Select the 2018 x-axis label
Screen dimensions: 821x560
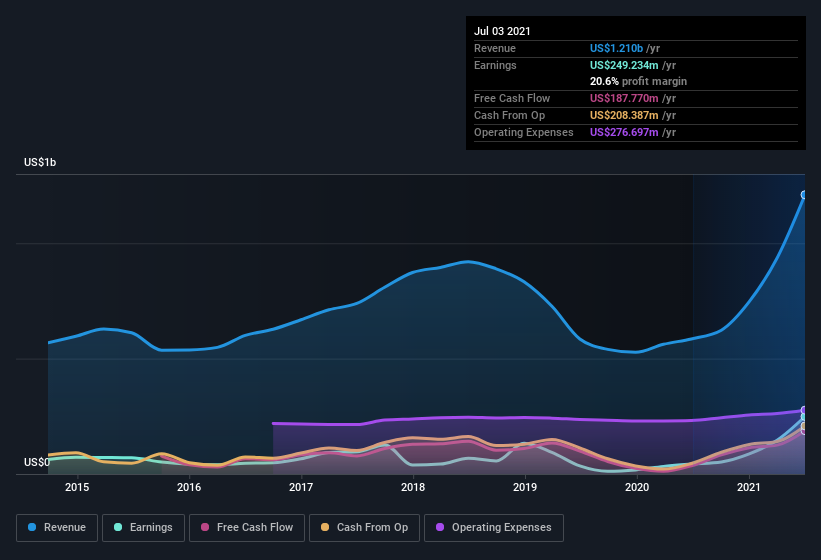tap(413, 487)
